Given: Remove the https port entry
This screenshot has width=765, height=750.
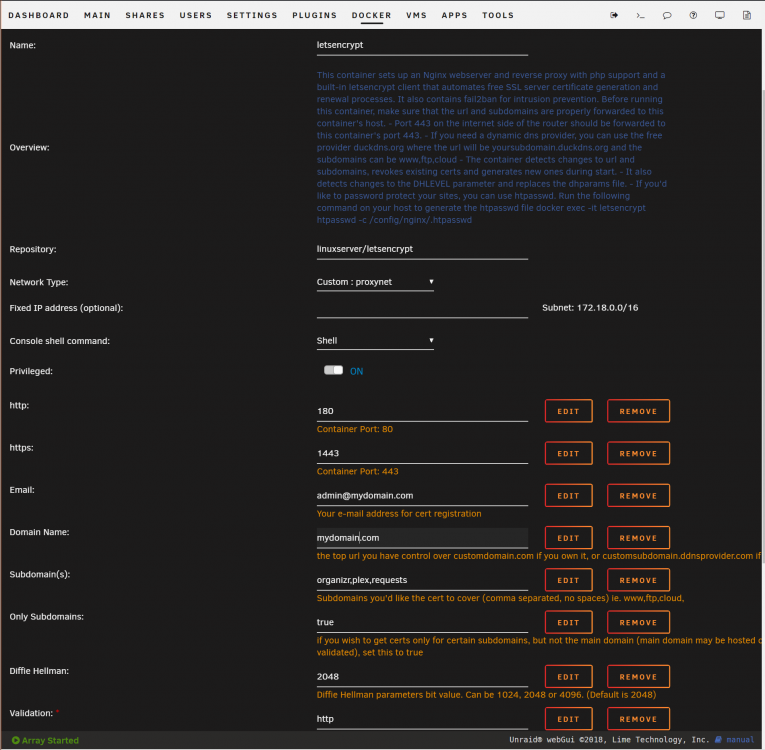Looking at the screenshot, I should (x=638, y=453).
